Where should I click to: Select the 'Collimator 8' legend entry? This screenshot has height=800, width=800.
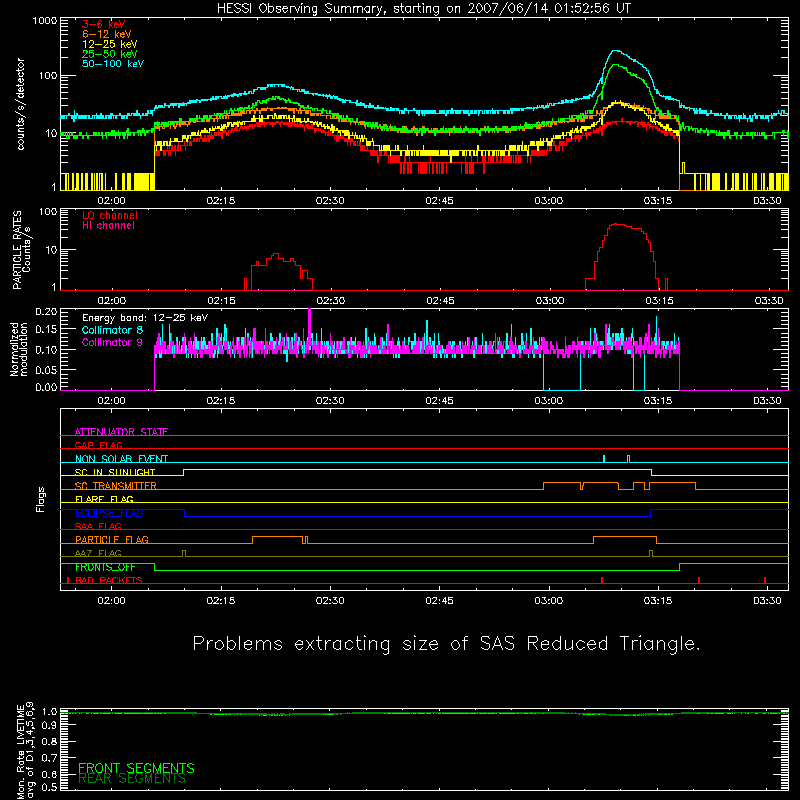112,330
